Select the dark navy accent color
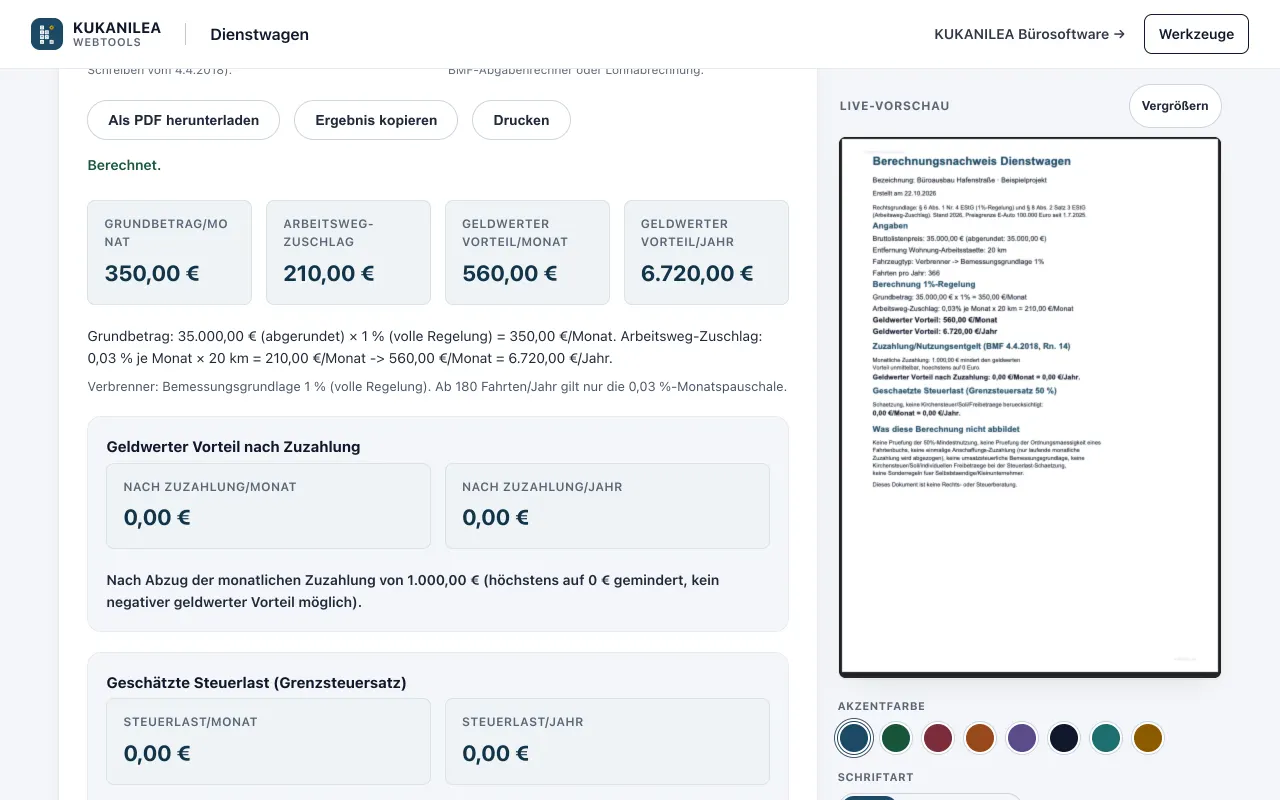 click(1064, 738)
